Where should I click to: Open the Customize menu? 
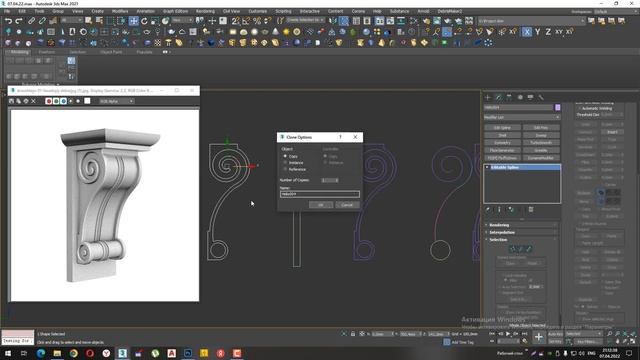tap(258, 11)
